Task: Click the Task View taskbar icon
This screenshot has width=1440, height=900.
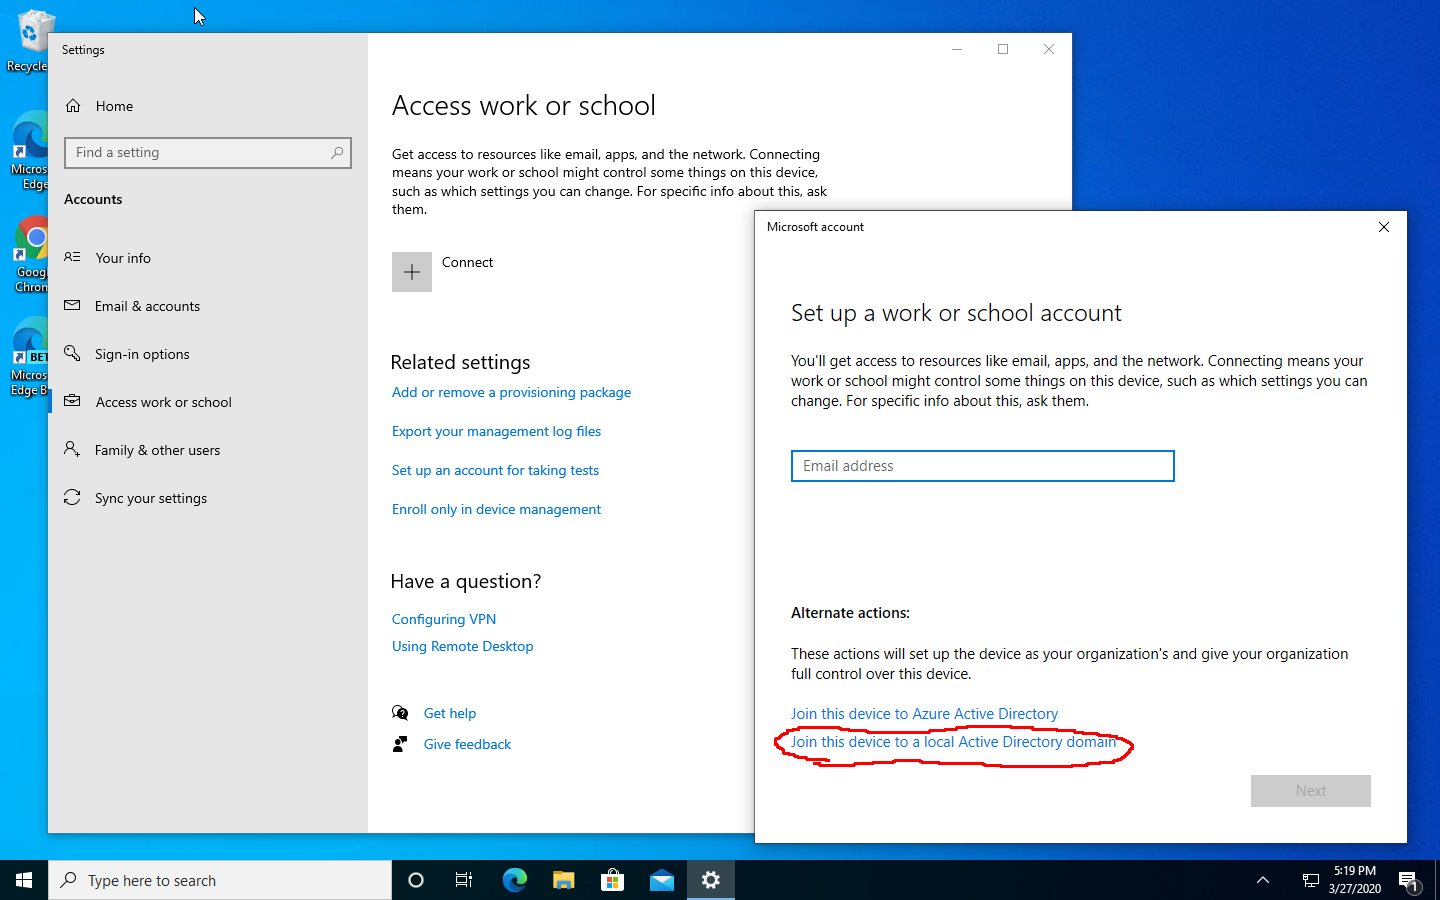Action: coord(464,880)
